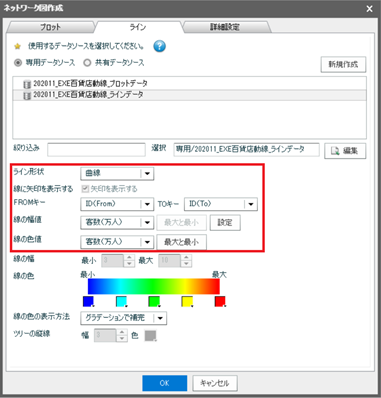Click the 設定 button for line width
Image resolution: width=381 pixels, height=398 pixels.
tap(225, 223)
